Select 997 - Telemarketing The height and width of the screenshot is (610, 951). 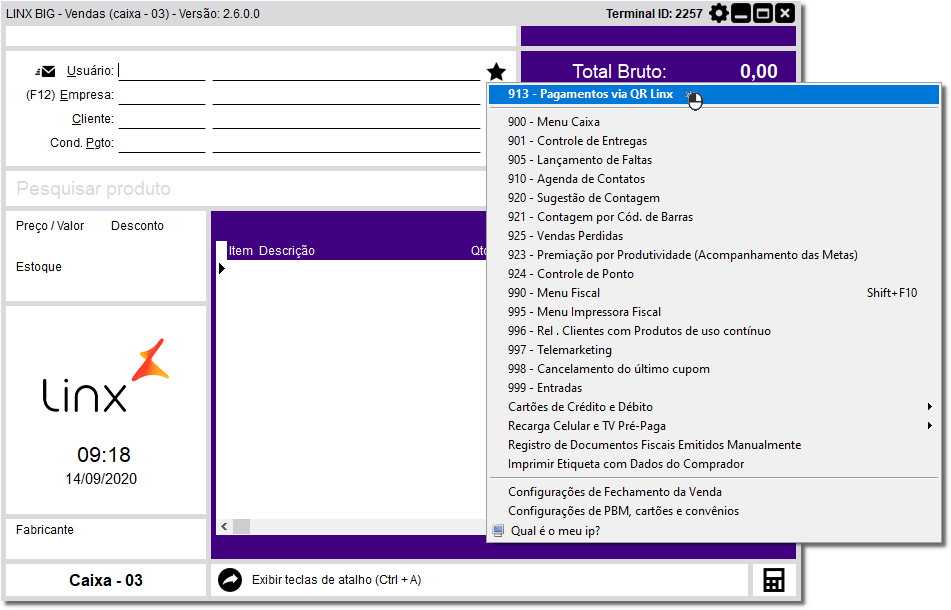click(714, 350)
